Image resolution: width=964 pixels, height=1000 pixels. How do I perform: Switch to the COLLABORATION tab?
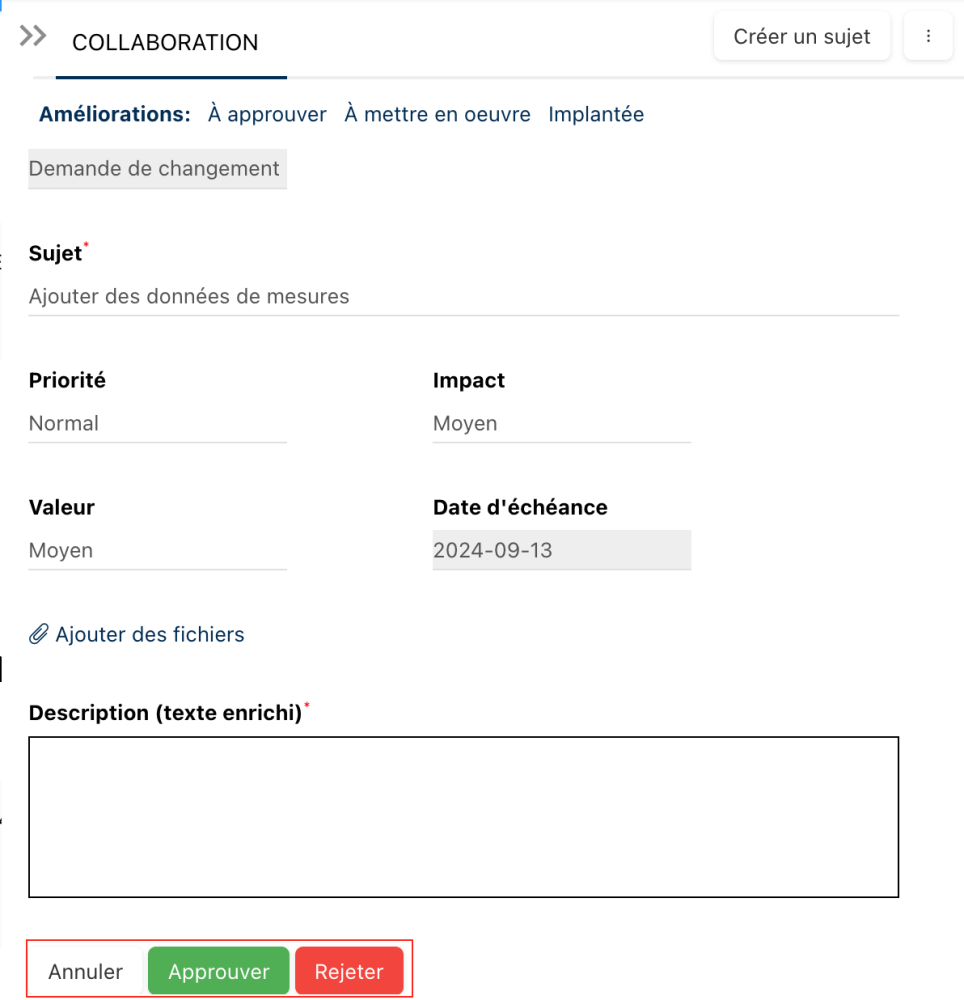click(165, 43)
